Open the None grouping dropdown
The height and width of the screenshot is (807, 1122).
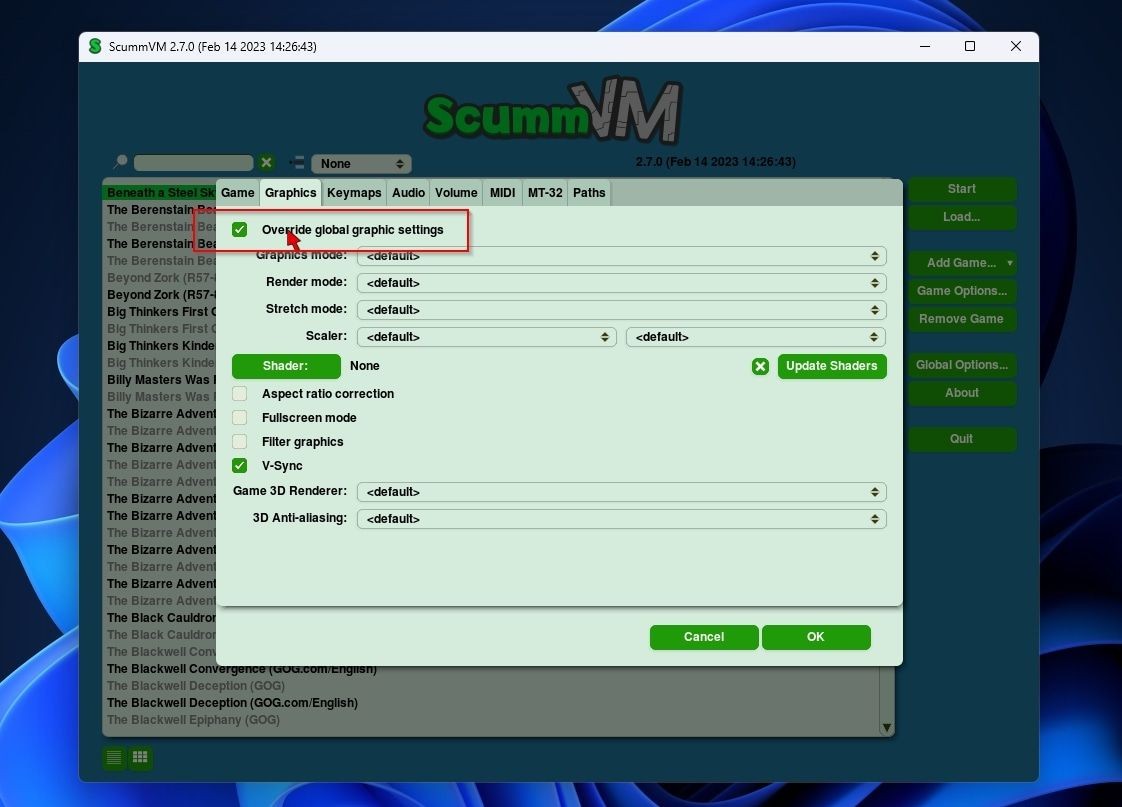coord(361,164)
